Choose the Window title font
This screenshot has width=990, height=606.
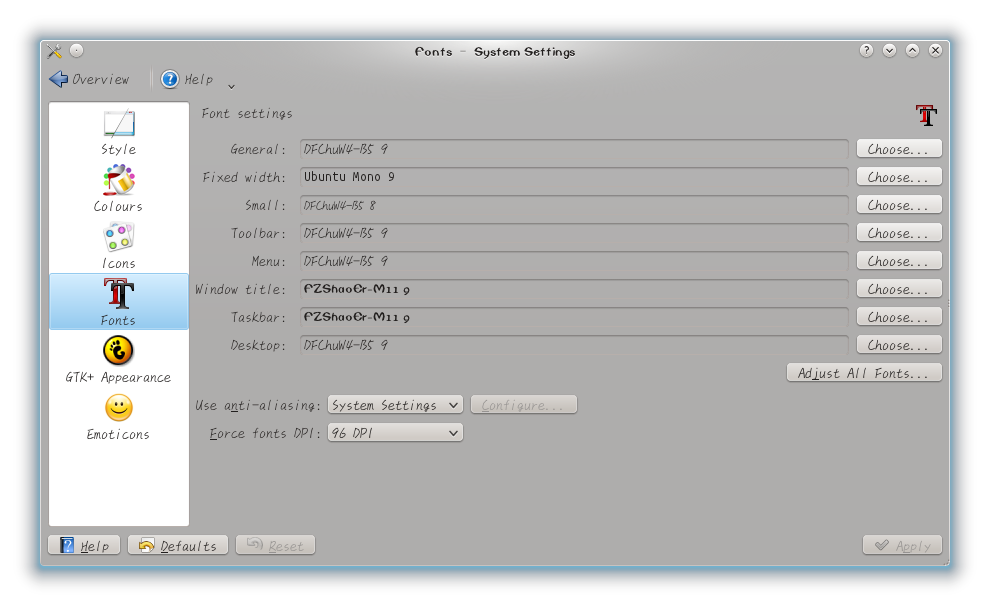(x=899, y=288)
